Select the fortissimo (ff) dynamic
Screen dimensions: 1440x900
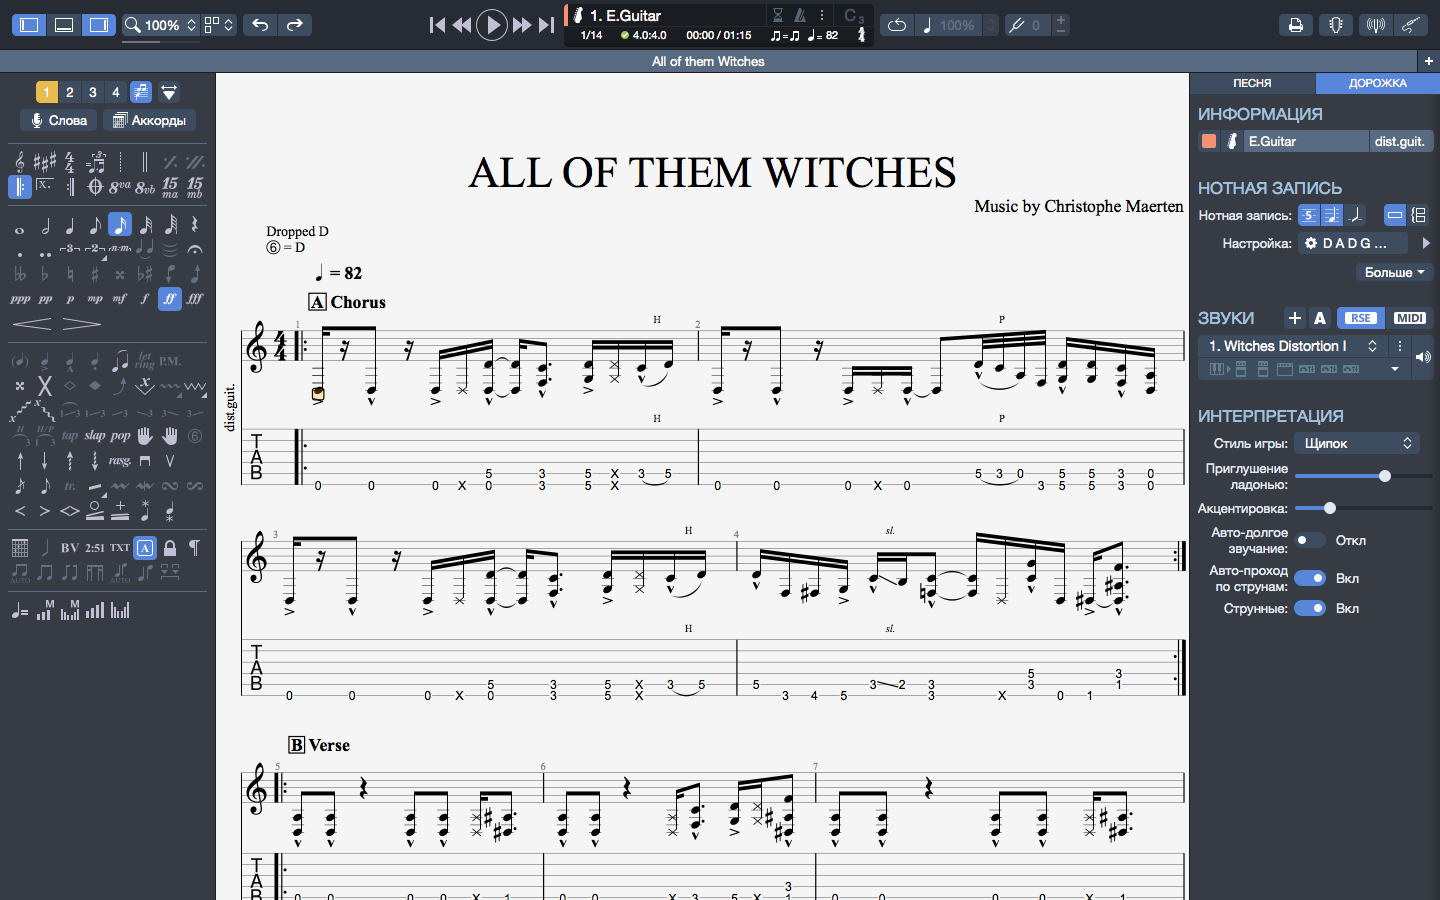(170, 298)
